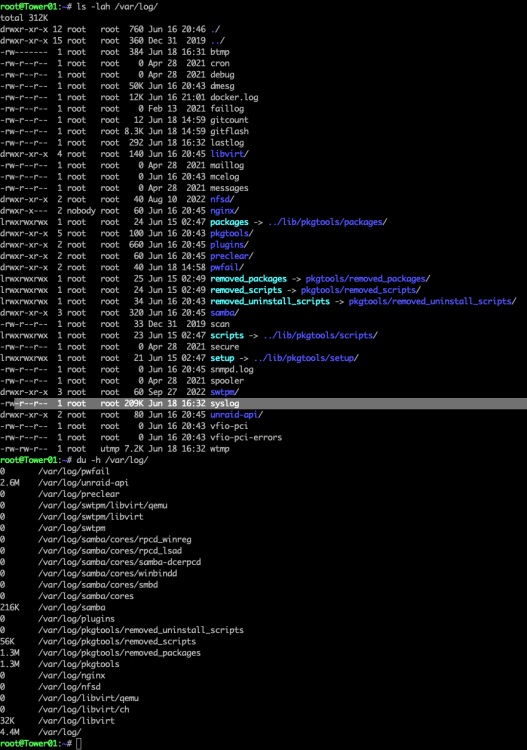Click the '2.6M' size value
Viewport: 527px width, 750px height.
click(x=10, y=483)
